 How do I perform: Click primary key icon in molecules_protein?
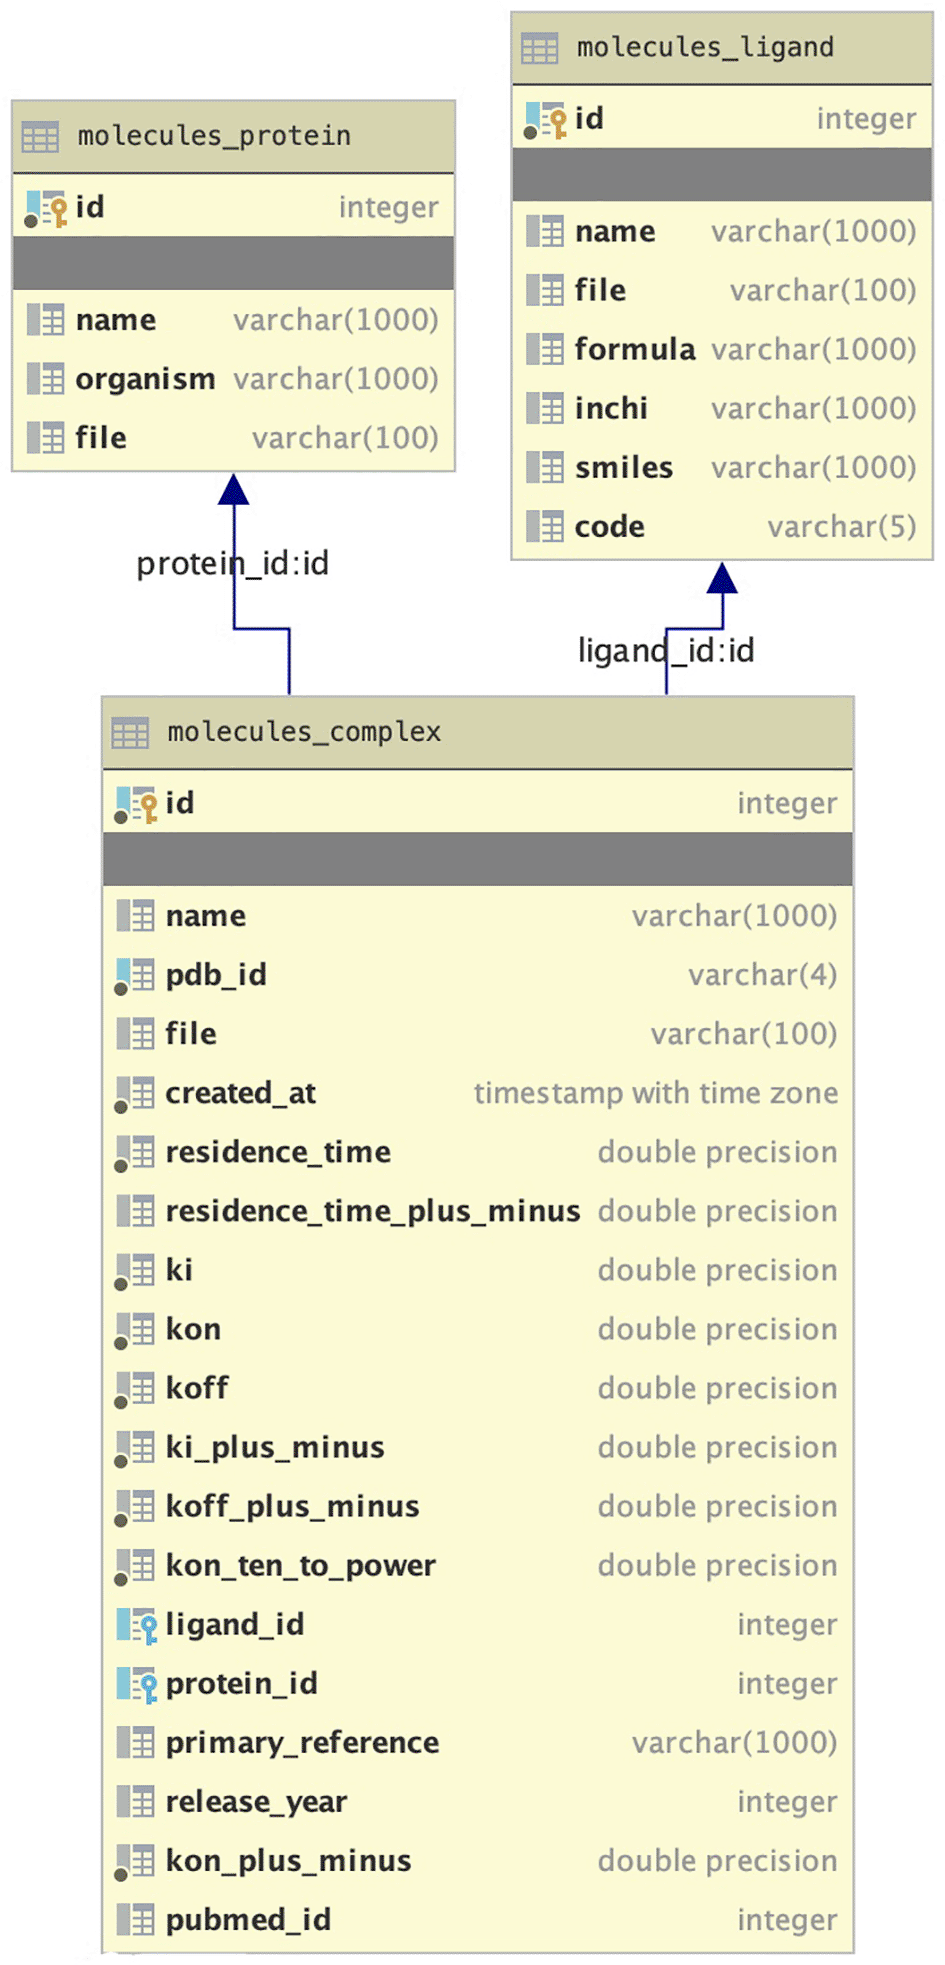(x=45, y=208)
